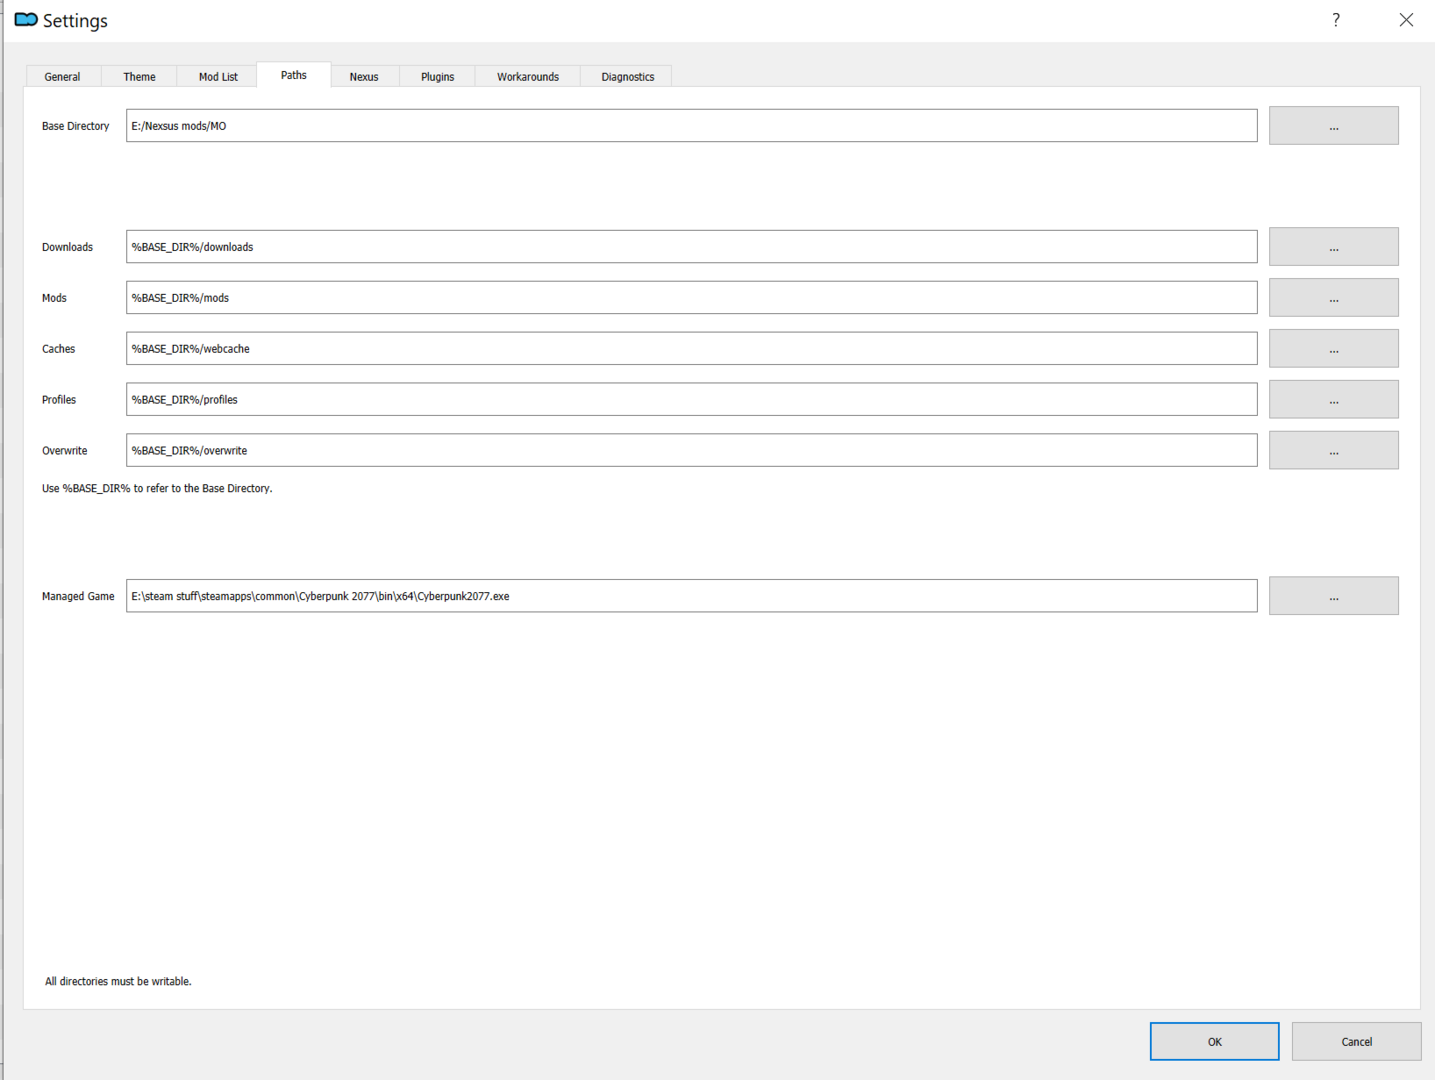Screen dimensions: 1435x1080
Task: Click the Caches path field
Action: 691,349
